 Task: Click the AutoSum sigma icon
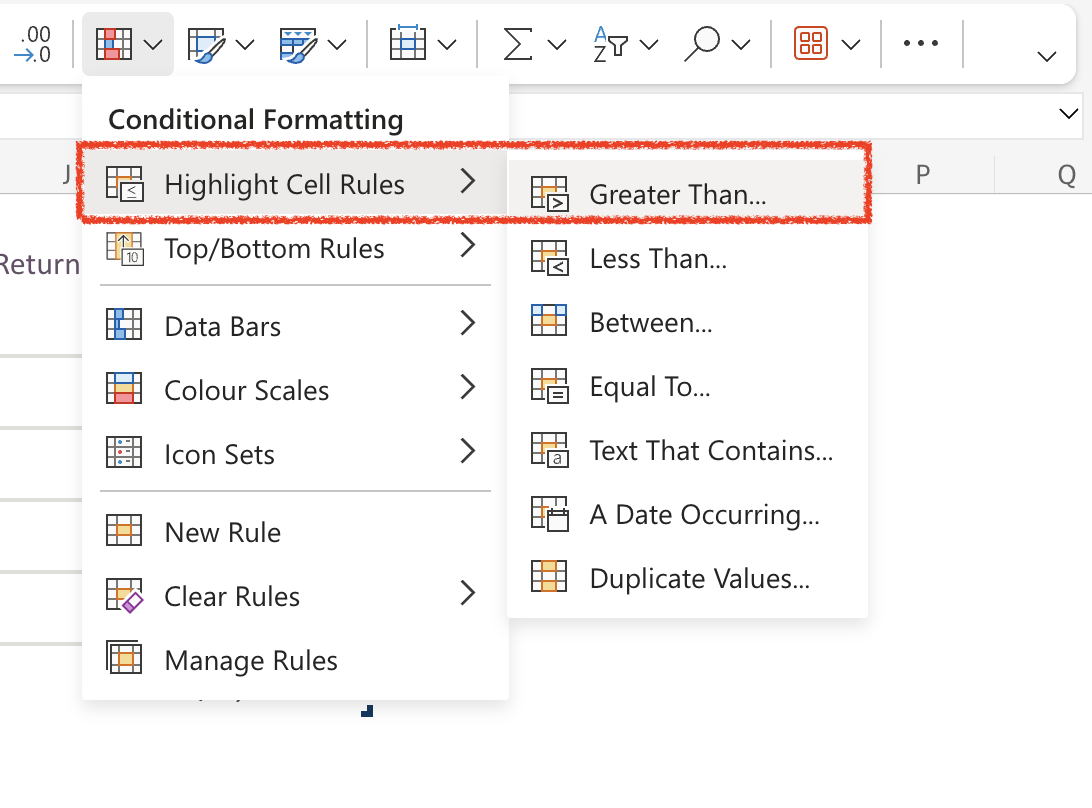(x=516, y=44)
